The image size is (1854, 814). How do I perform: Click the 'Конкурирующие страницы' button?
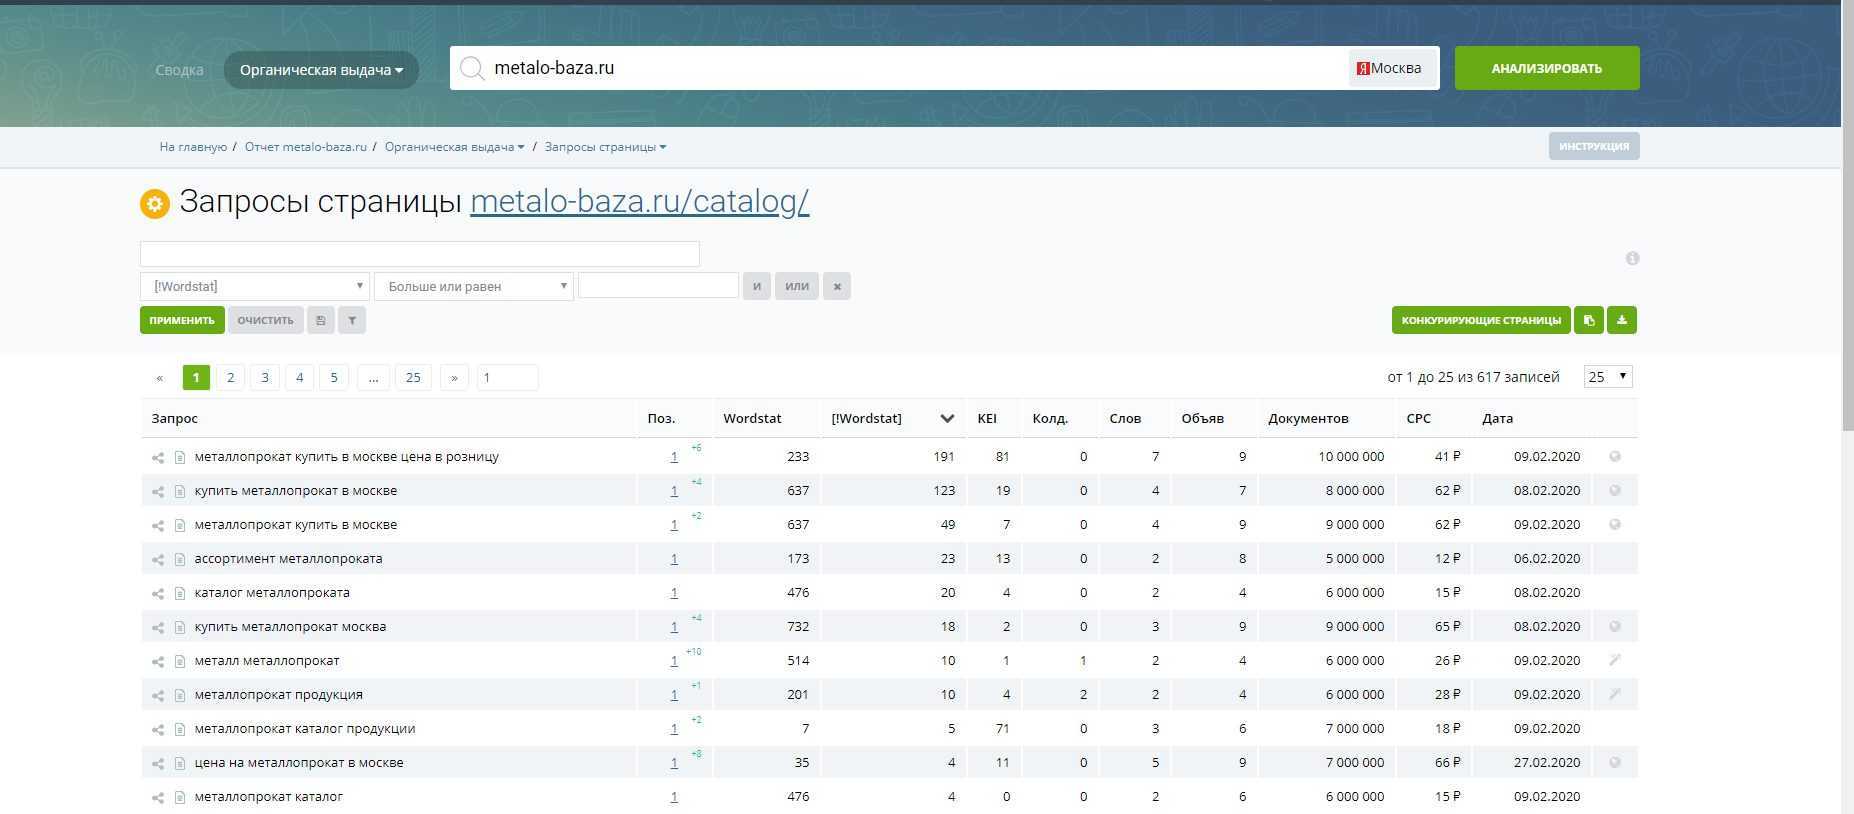tap(1480, 320)
